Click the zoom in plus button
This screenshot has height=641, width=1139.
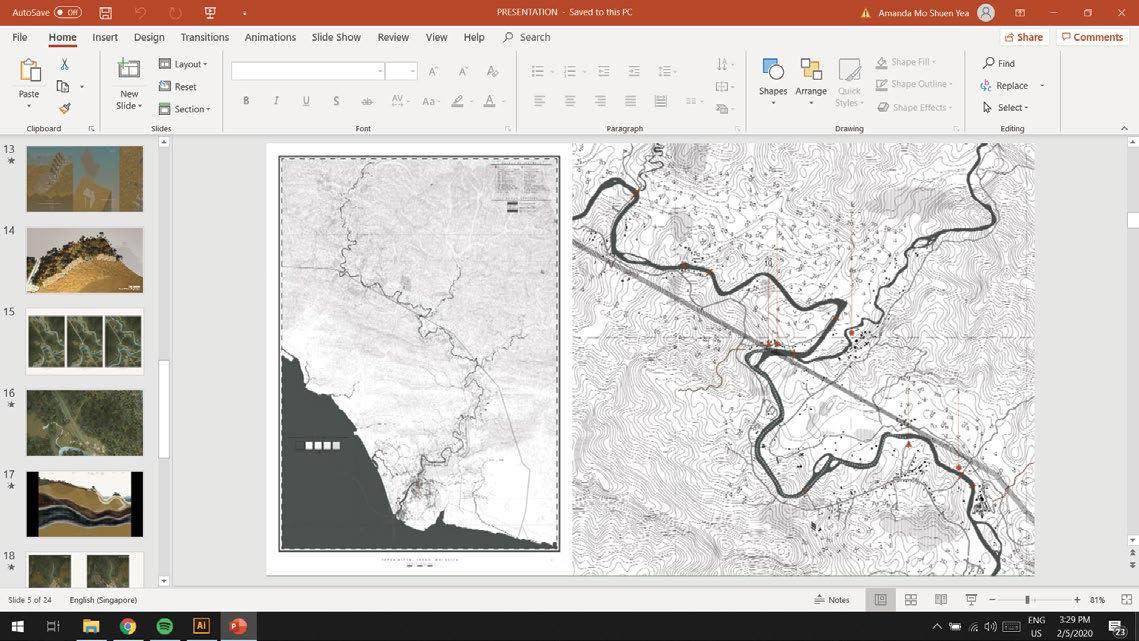(x=1077, y=600)
